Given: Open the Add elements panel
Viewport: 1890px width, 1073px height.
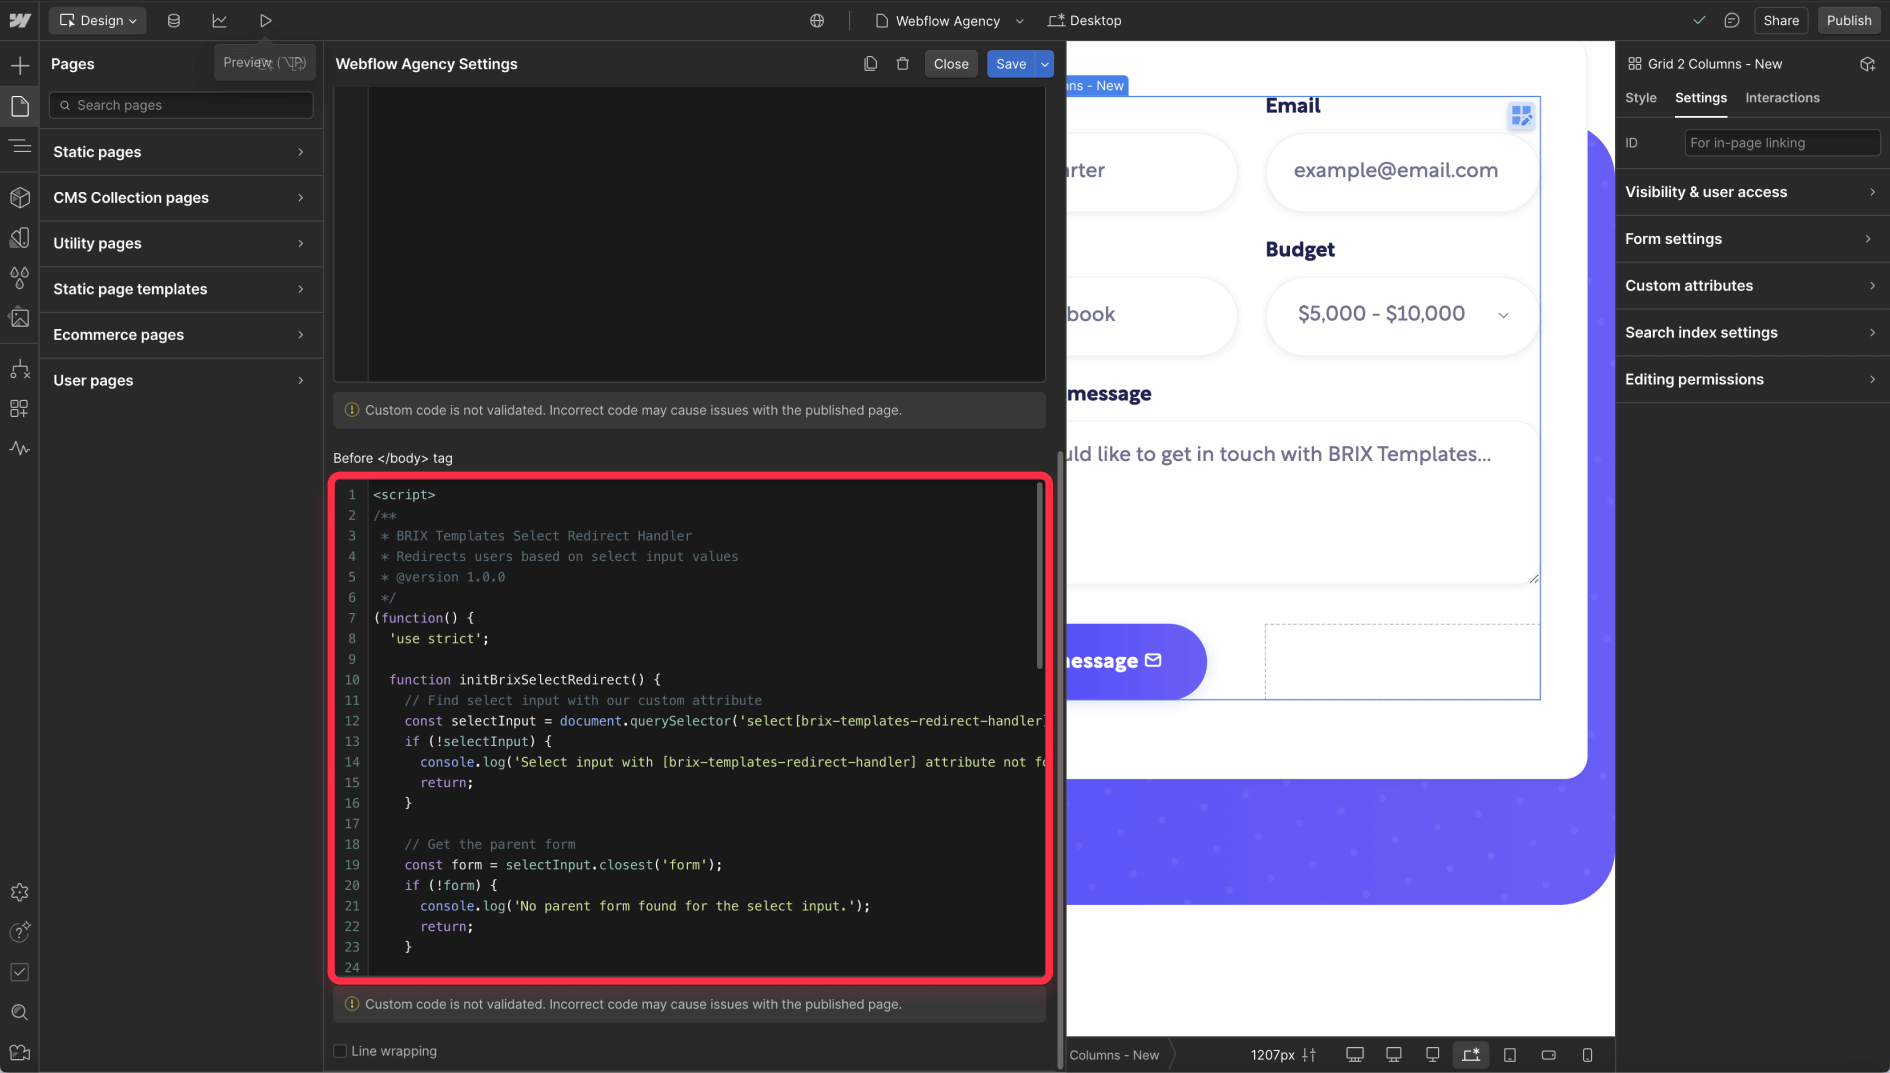Looking at the screenshot, I should click(x=20, y=66).
